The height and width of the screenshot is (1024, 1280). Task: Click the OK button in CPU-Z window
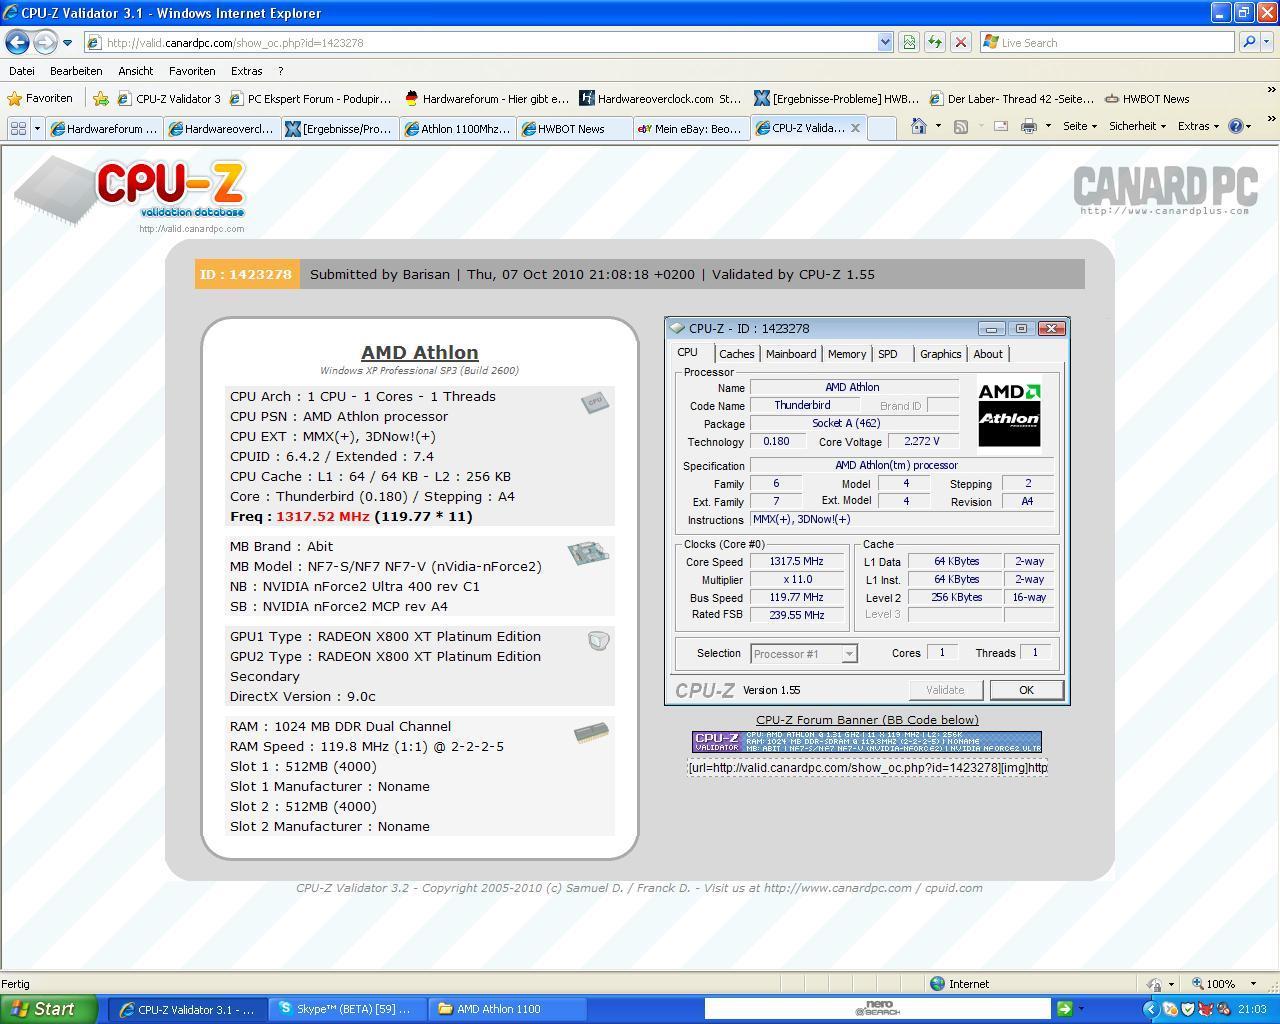[x=1026, y=690]
